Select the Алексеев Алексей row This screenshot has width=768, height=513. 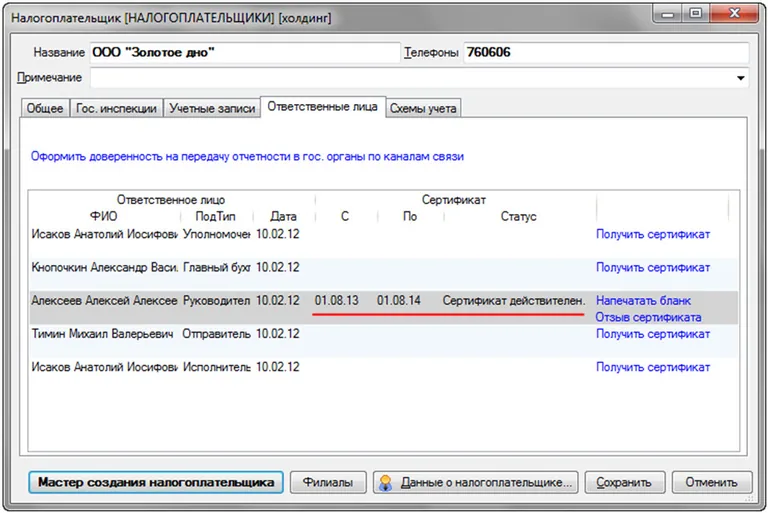point(100,301)
